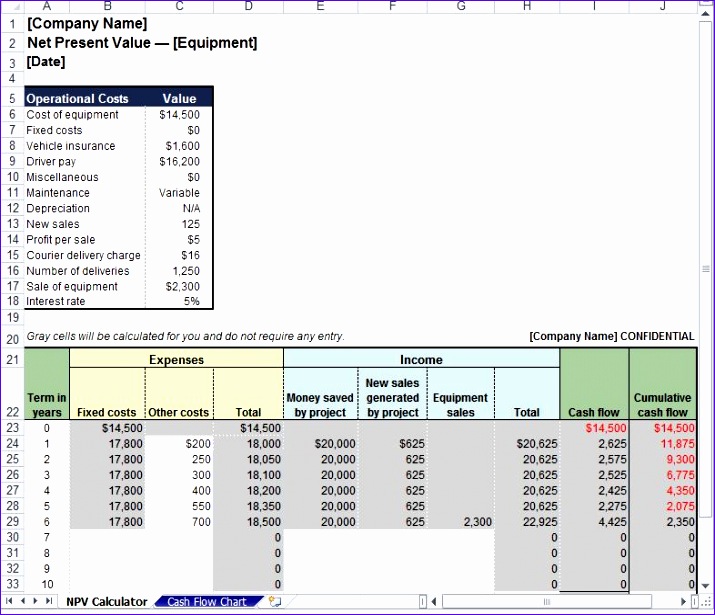Select Other costs cell 700 in year 6
Viewport: 715px width, 615px height.
(179, 522)
